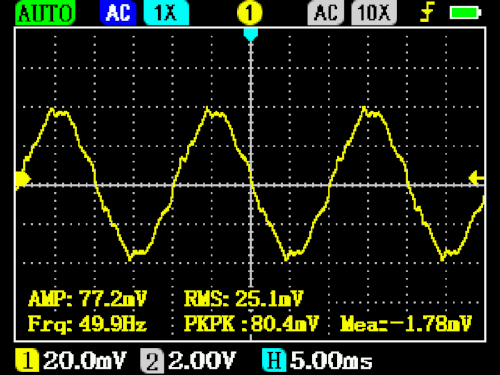Select the cyan 1X probe attenuation badge

click(x=166, y=13)
